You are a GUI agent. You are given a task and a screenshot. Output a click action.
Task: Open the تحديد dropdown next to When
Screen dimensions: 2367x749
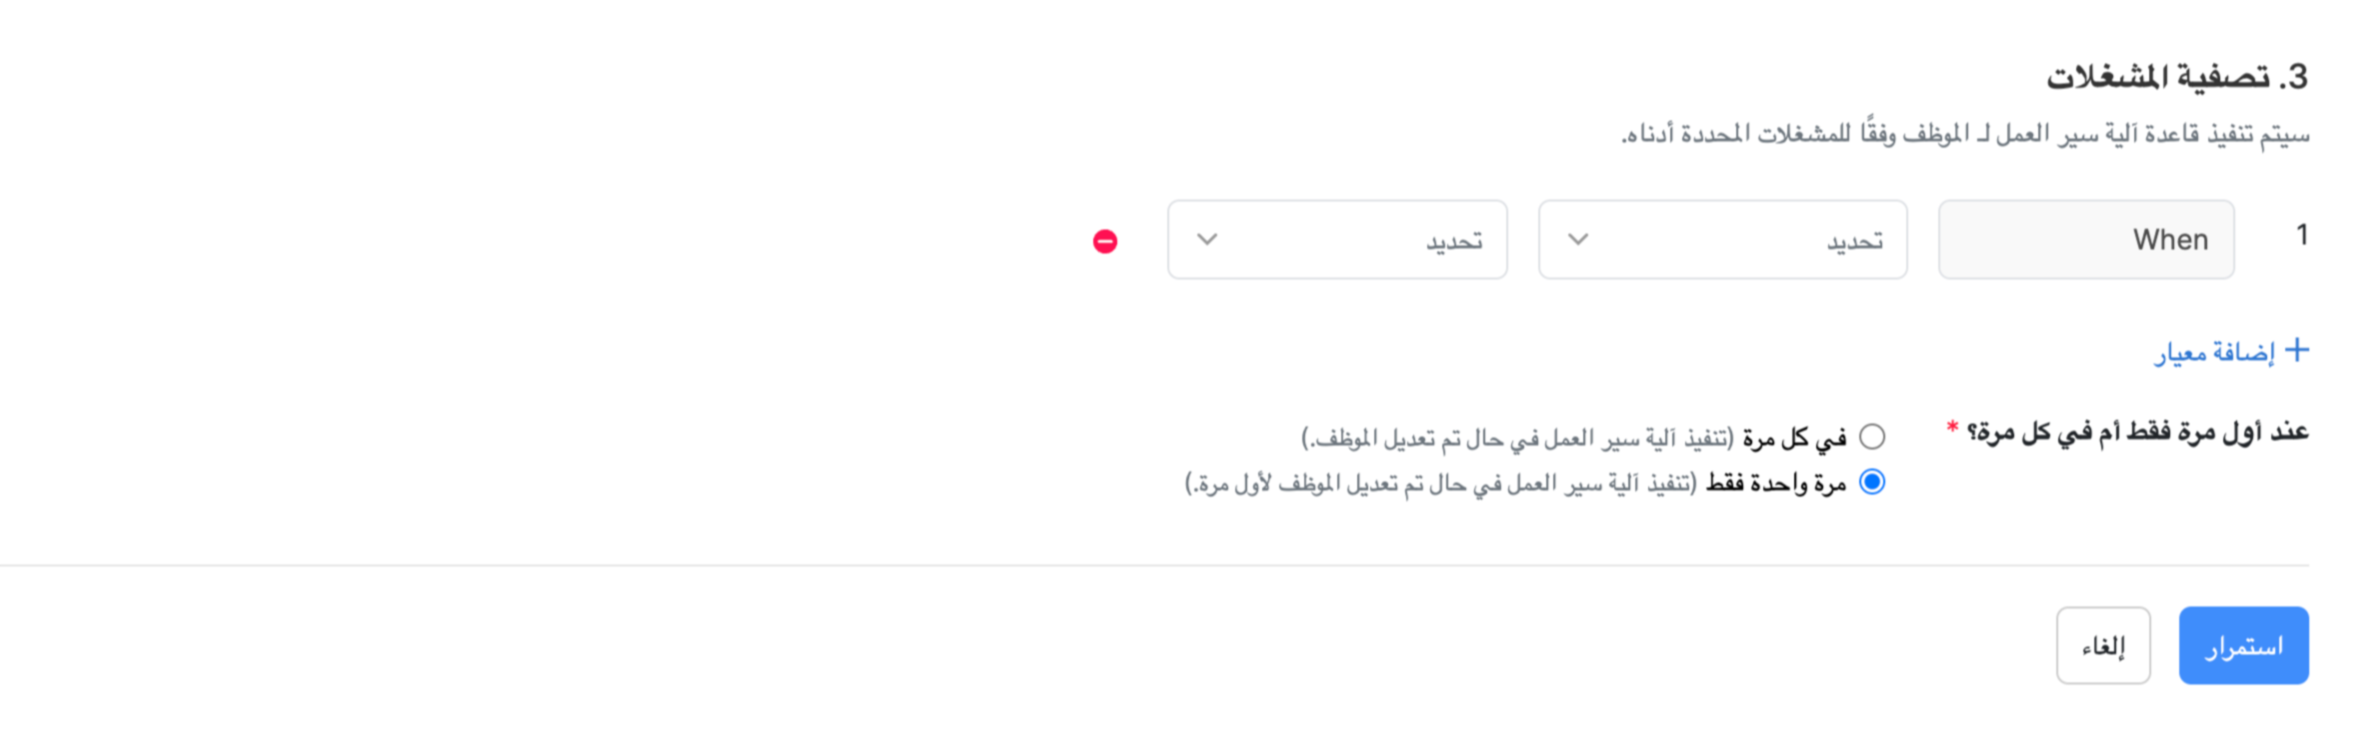coord(1722,240)
